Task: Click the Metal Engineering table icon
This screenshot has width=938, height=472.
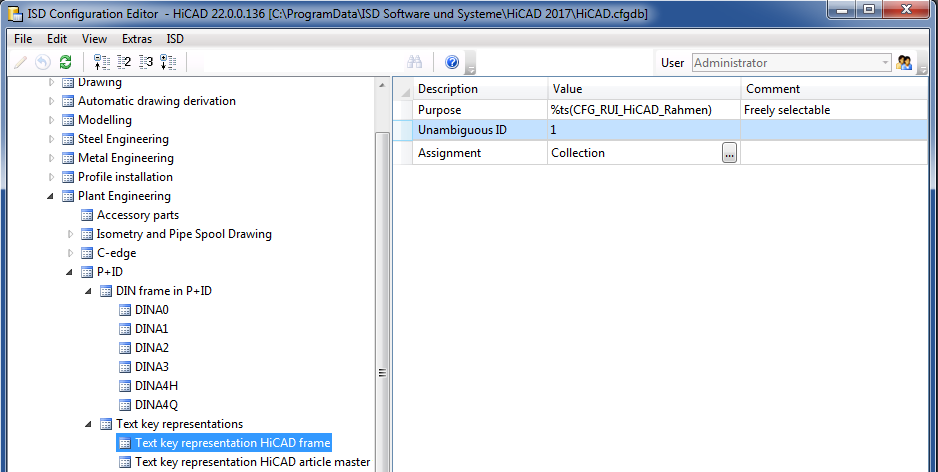Action: (x=68, y=159)
